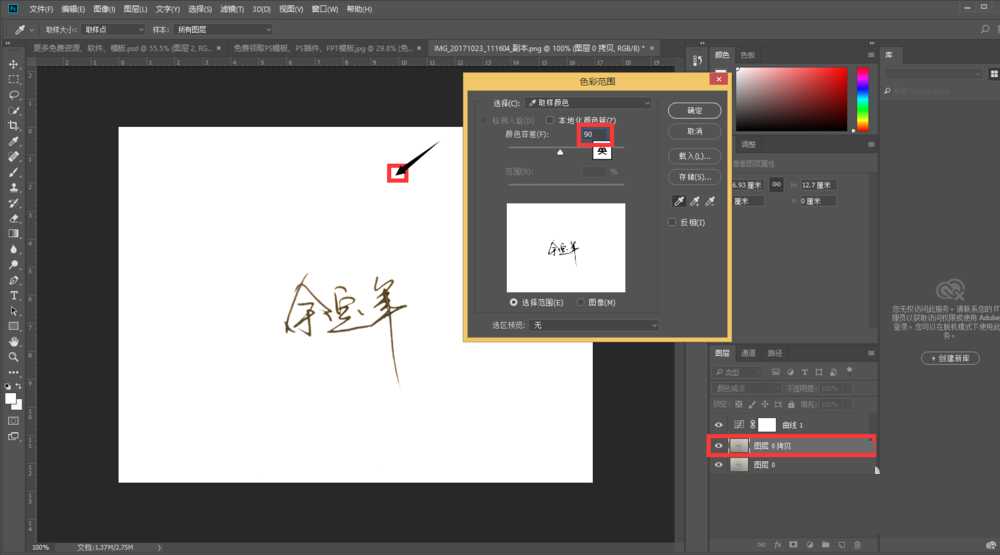Pick the Crop tool

pyautogui.click(x=14, y=125)
